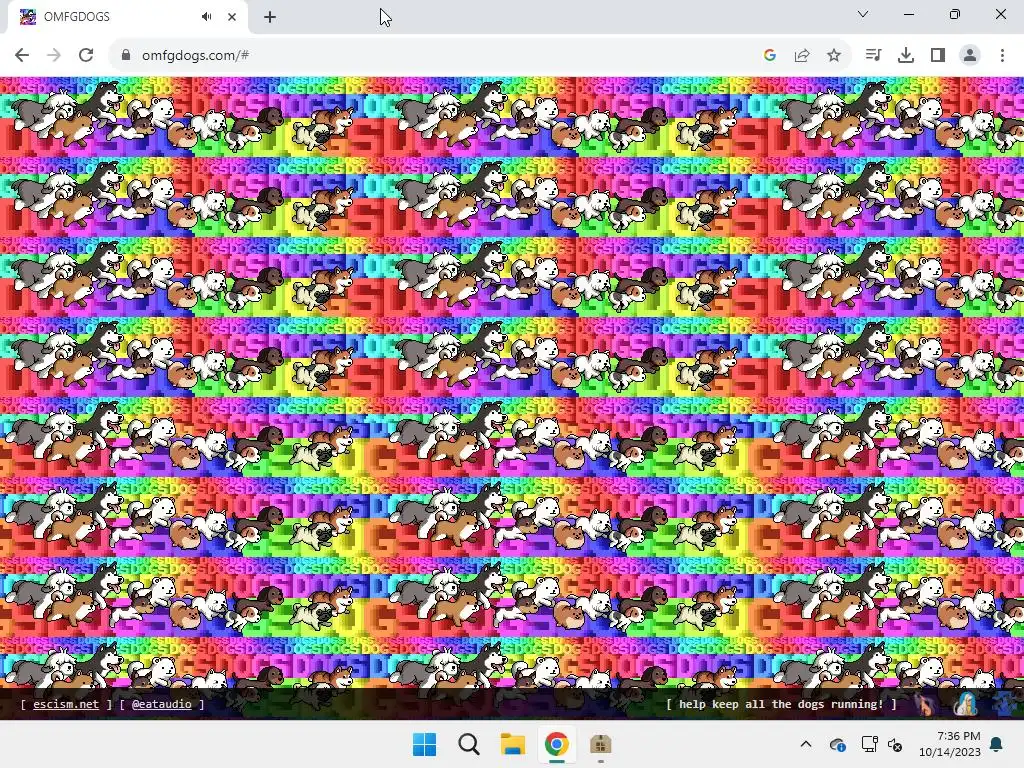Screen dimensions: 1024x768
Task: Open Windows Search from the taskbar
Action: click(x=468, y=744)
